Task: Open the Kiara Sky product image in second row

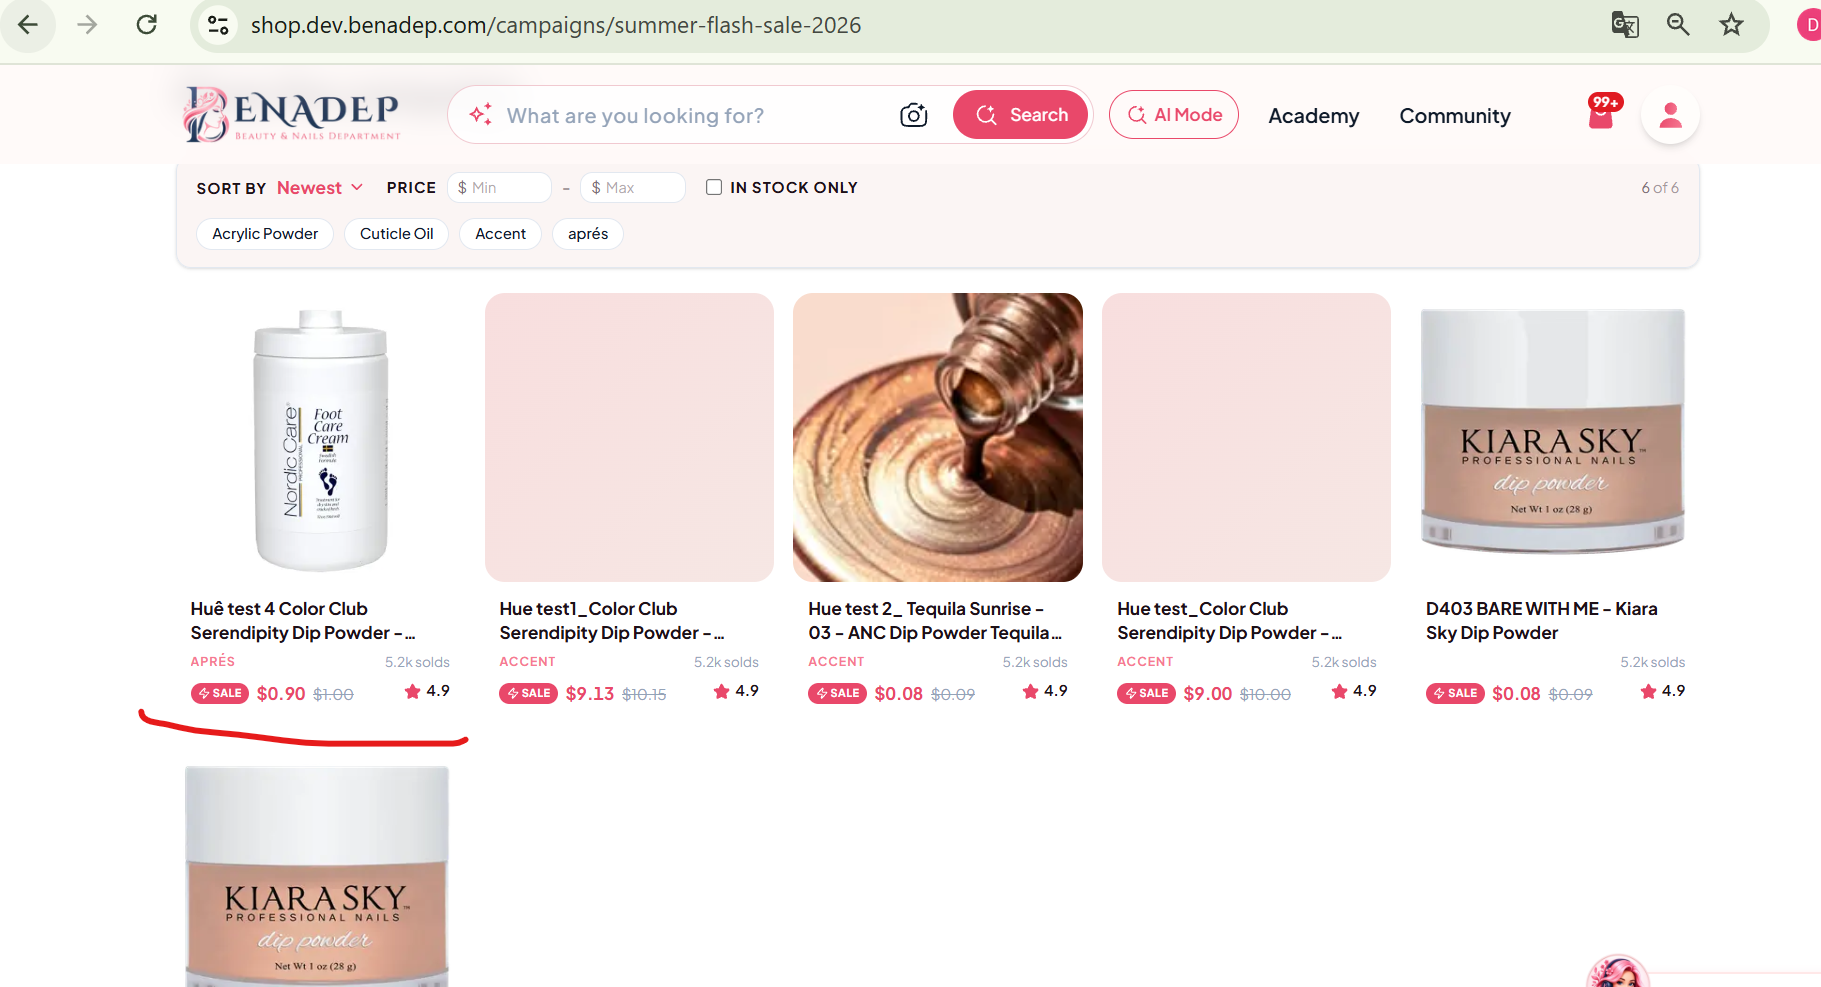Action: tap(317, 876)
